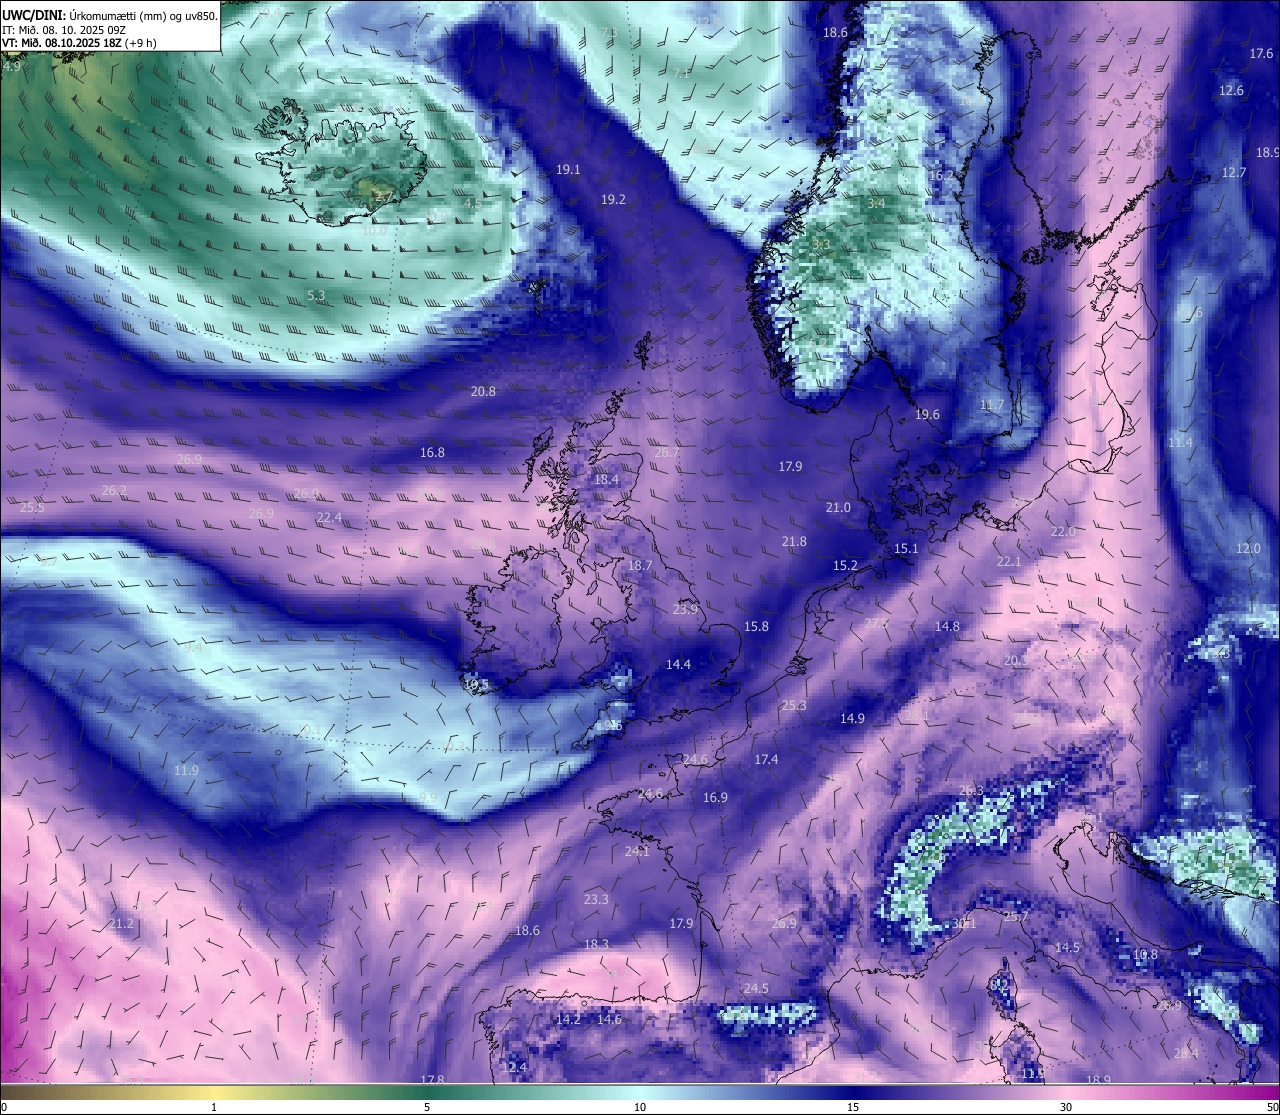
Task: Click the 30 tick on color scale
Action: point(1066,1107)
